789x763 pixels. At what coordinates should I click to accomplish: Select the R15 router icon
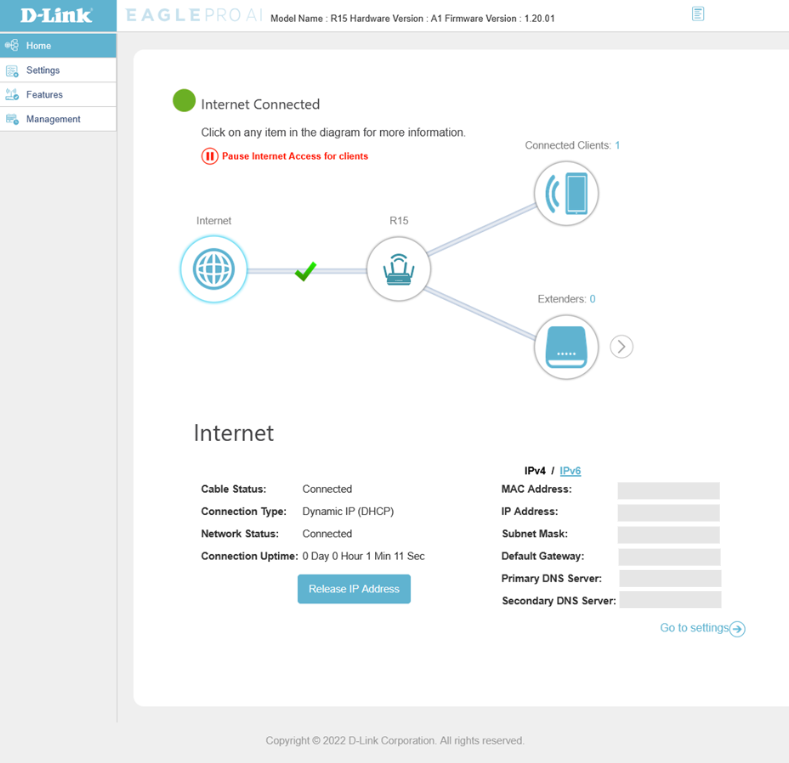tap(398, 269)
